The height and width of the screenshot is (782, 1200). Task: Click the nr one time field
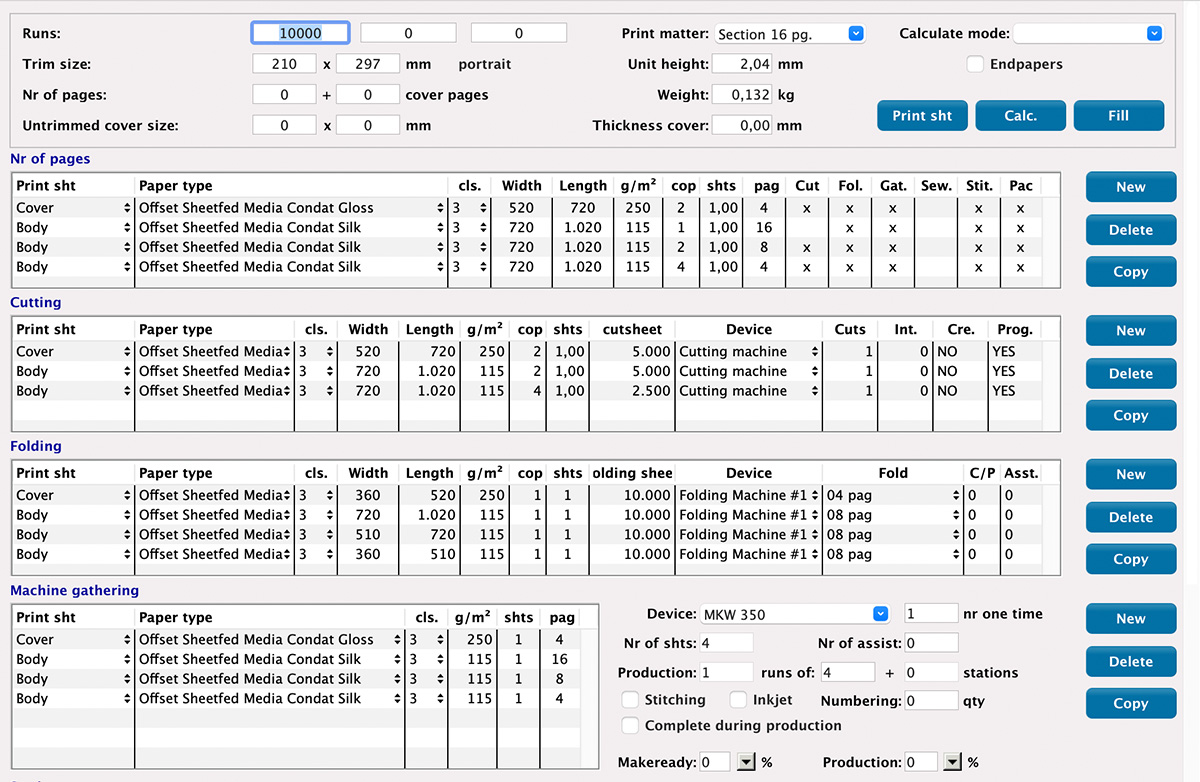(x=931, y=614)
